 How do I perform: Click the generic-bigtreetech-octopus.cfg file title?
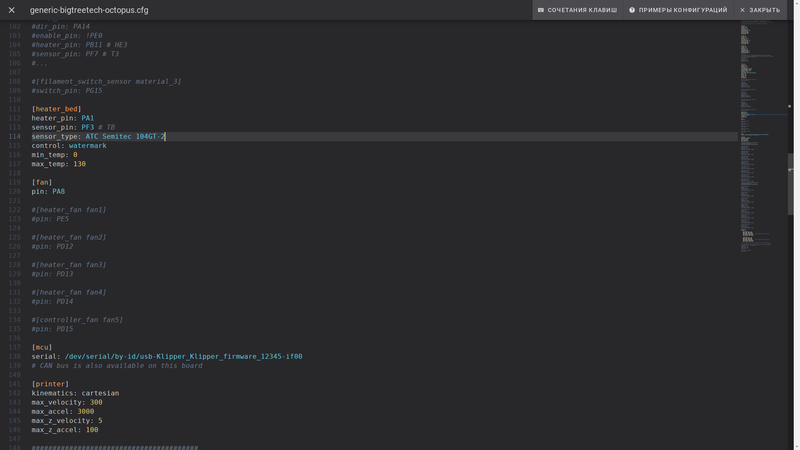coord(87,10)
